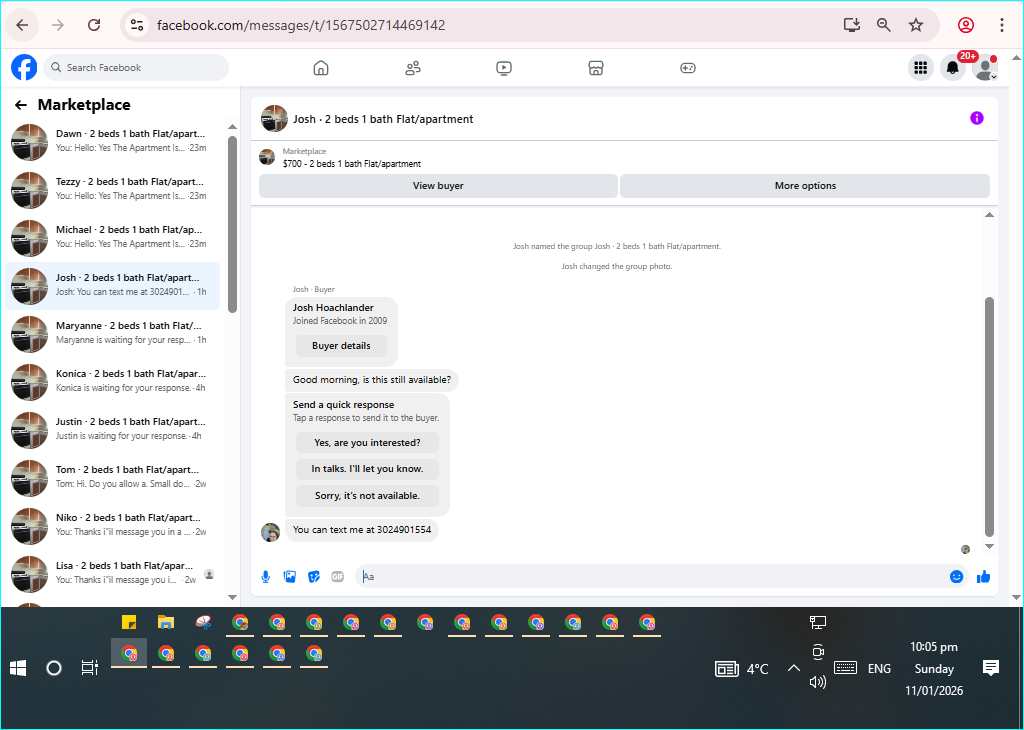The height and width of the screenshot is (730, 1024).
Task: Open Lisa's conversation in the list
Action: [x=112, y=574]
